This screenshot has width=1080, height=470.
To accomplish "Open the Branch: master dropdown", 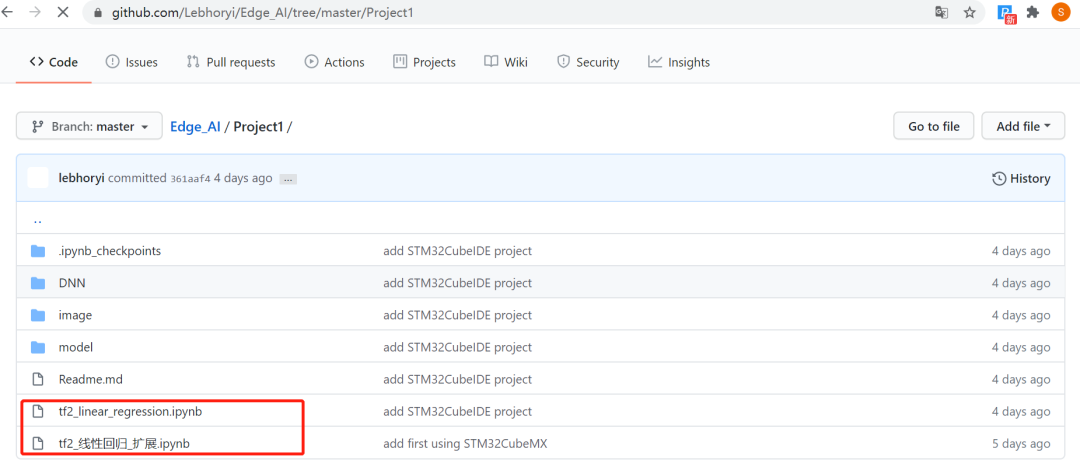I will coord(89,127).
